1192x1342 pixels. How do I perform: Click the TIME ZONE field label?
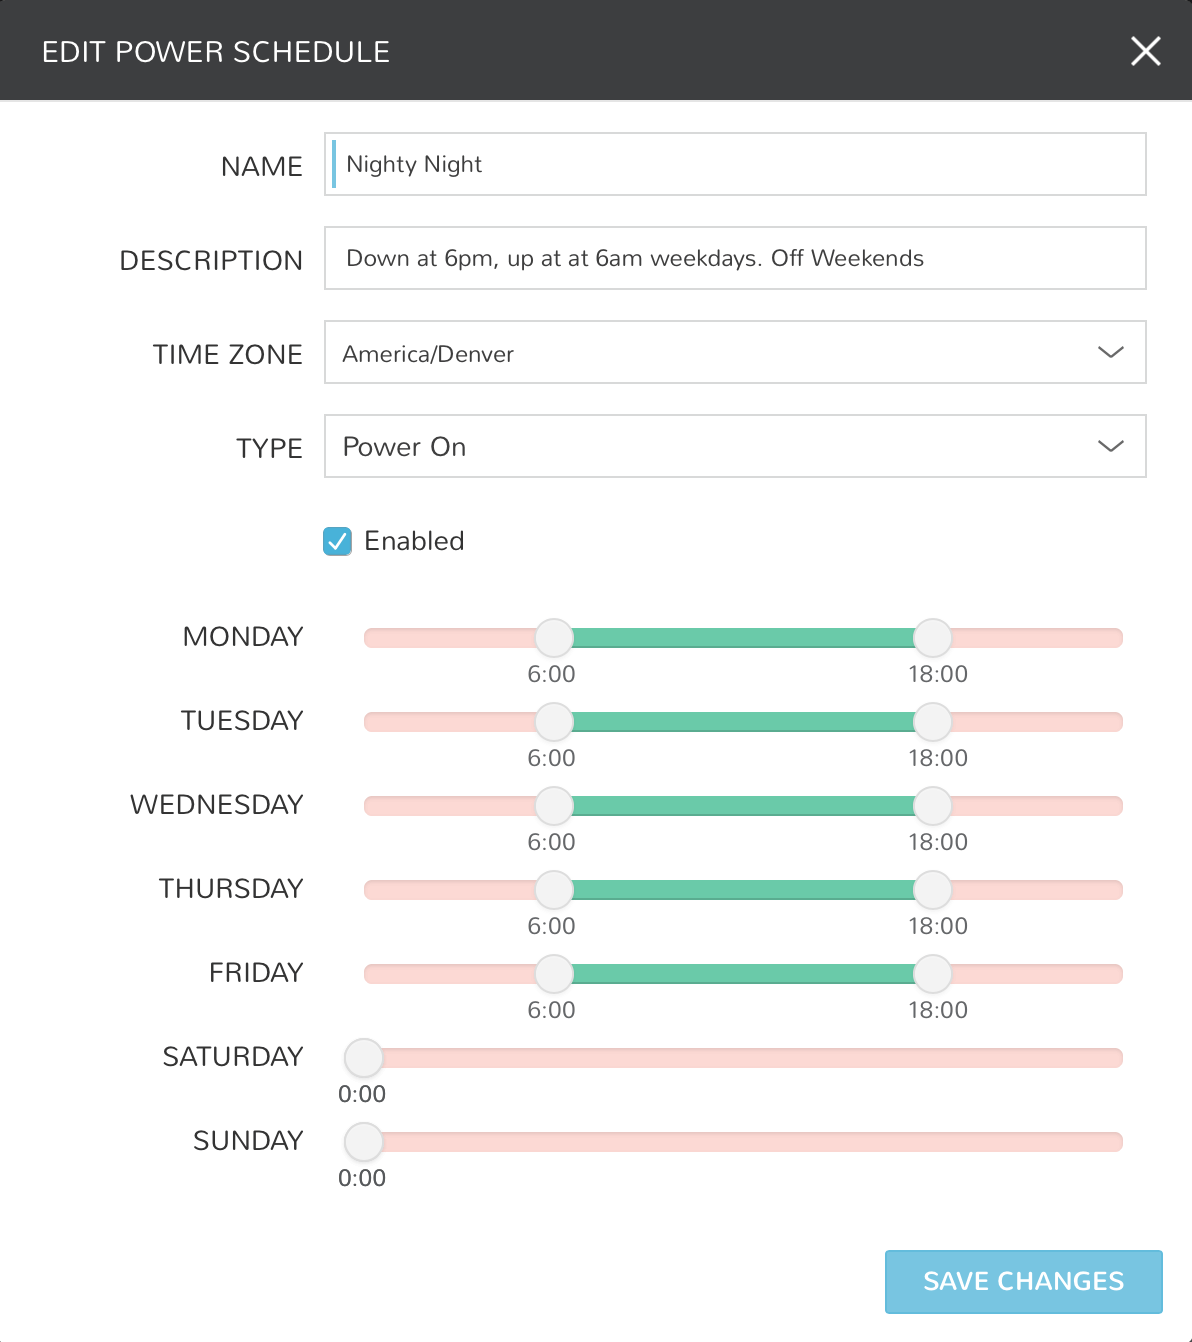point(227,354)
